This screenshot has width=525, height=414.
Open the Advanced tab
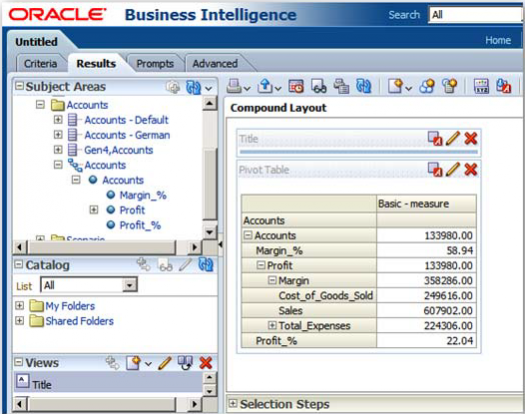[x=215, y=64]
